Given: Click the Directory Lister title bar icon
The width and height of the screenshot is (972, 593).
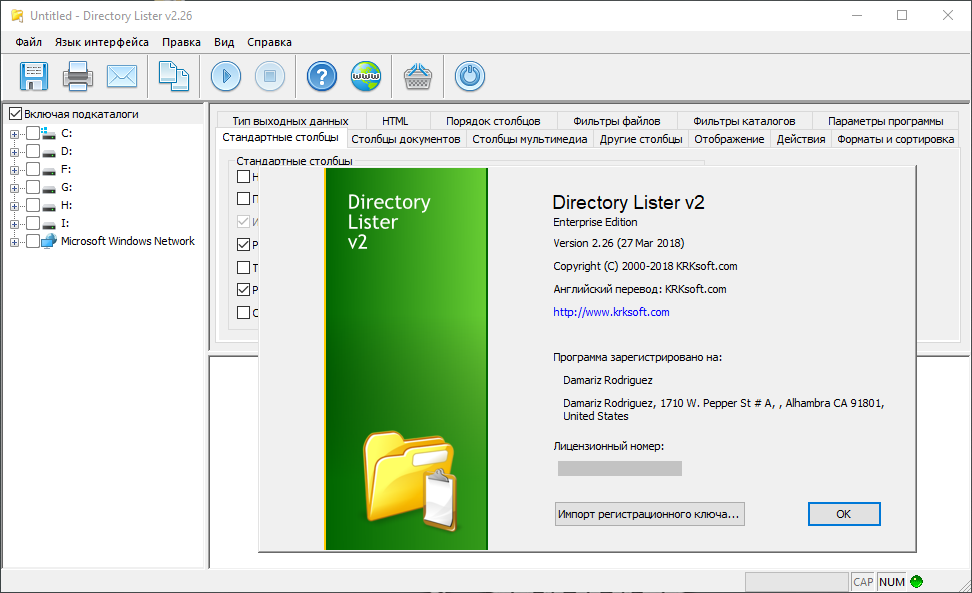Looking at the screenshot, I should click(x=17, y=15).
